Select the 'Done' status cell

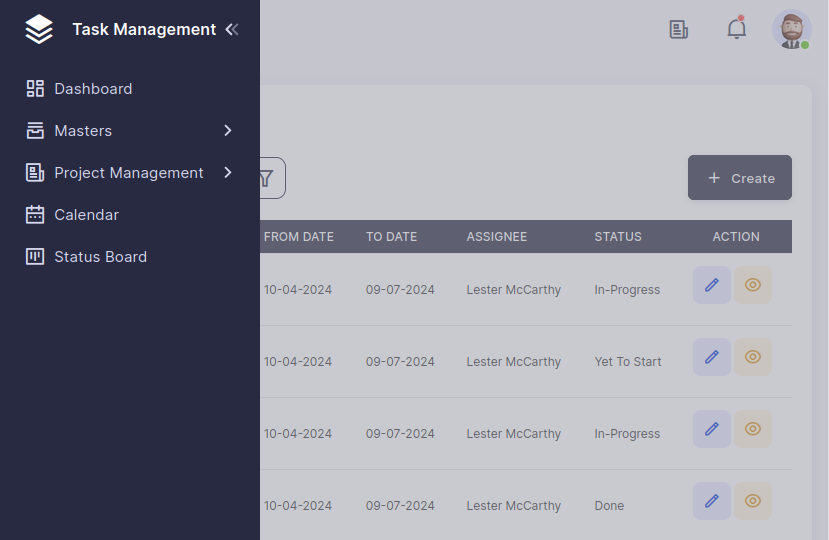[x=609, y=506]
